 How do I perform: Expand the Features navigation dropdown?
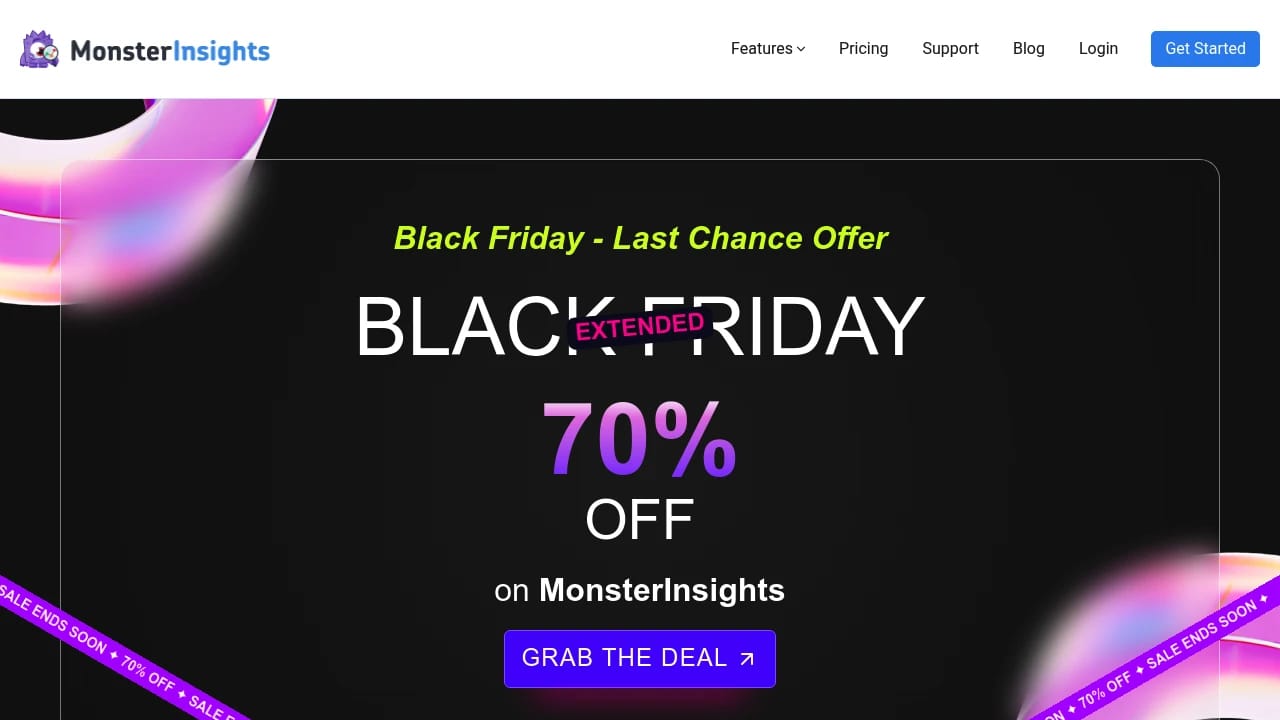(x=761, y=48)
